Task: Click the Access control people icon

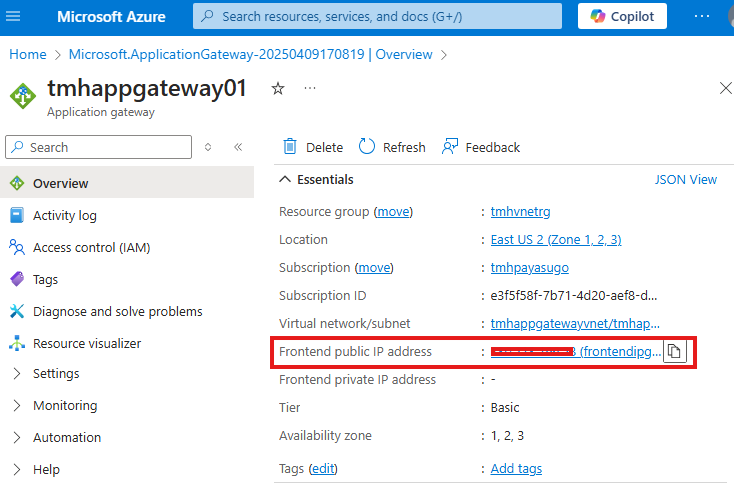Action: coord(17,247)
